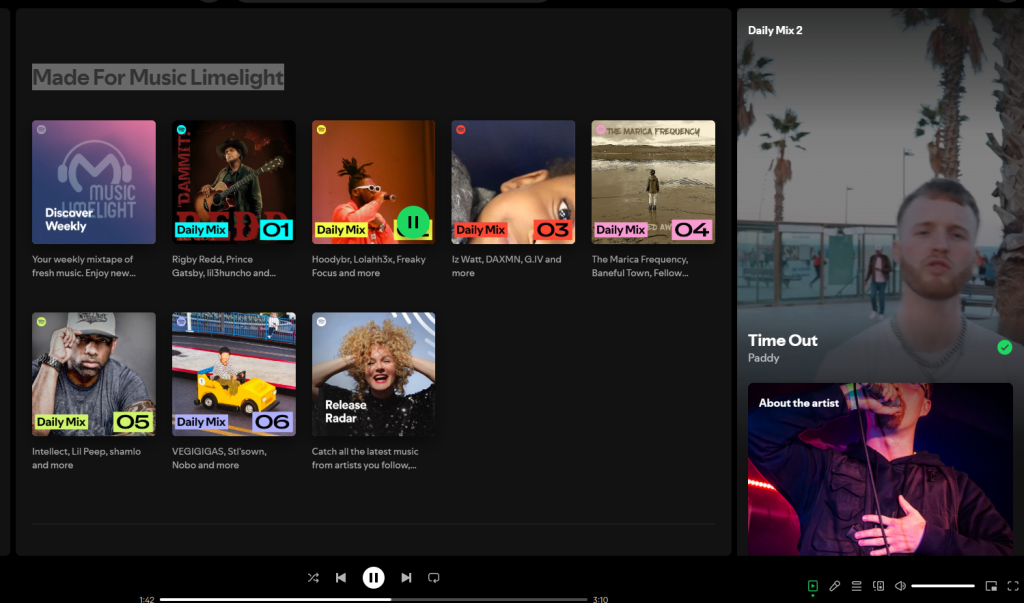Open the Daily Mix 03 cover
The image size is (1024, 603).
[x=513, y=182]
